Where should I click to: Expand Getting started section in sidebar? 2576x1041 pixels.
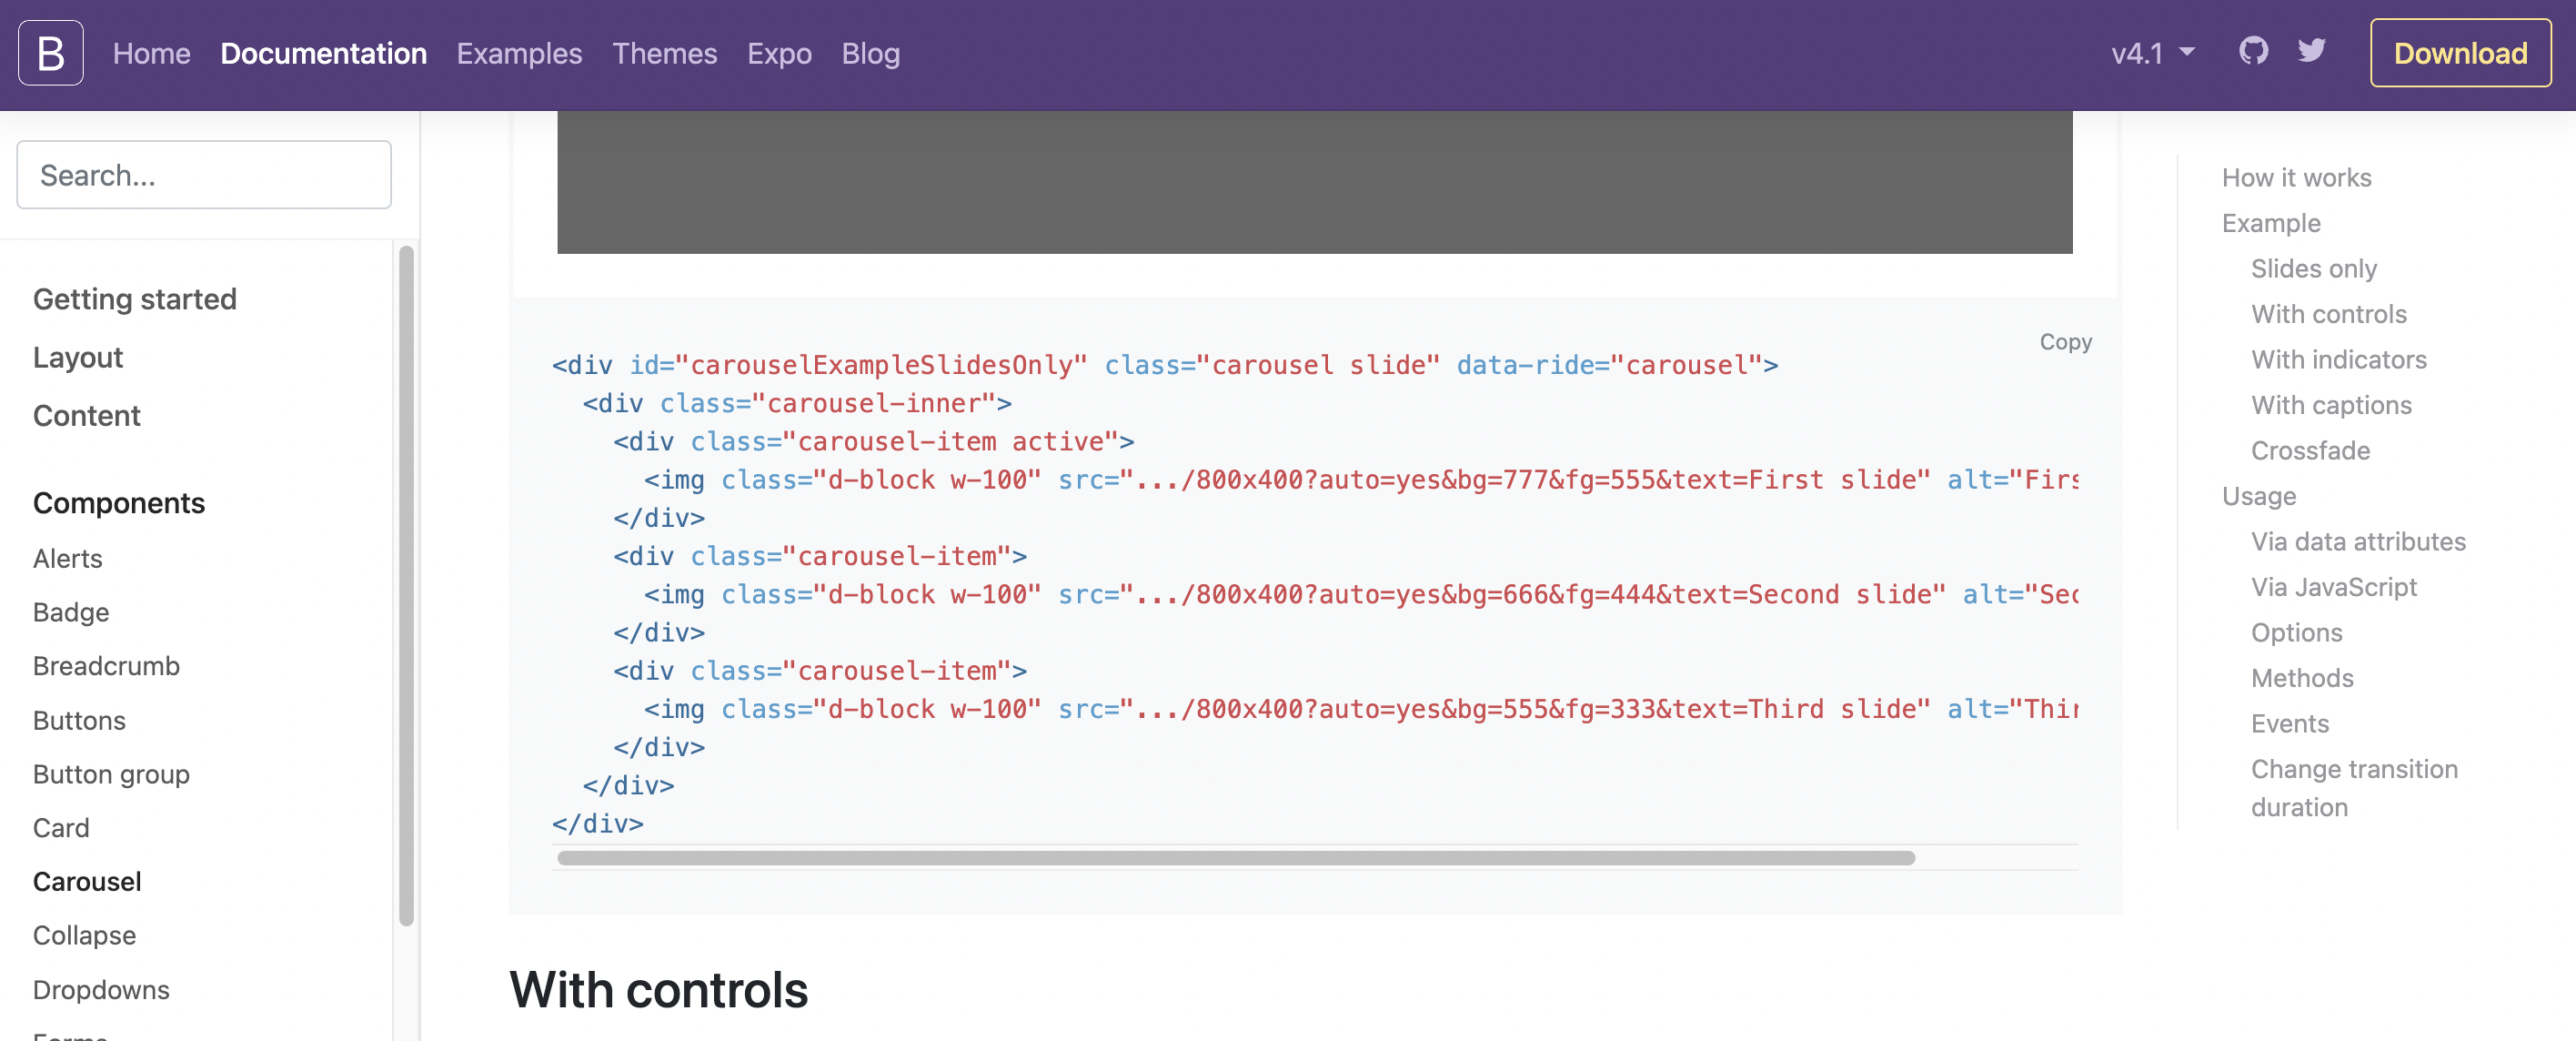coord(135,299)
